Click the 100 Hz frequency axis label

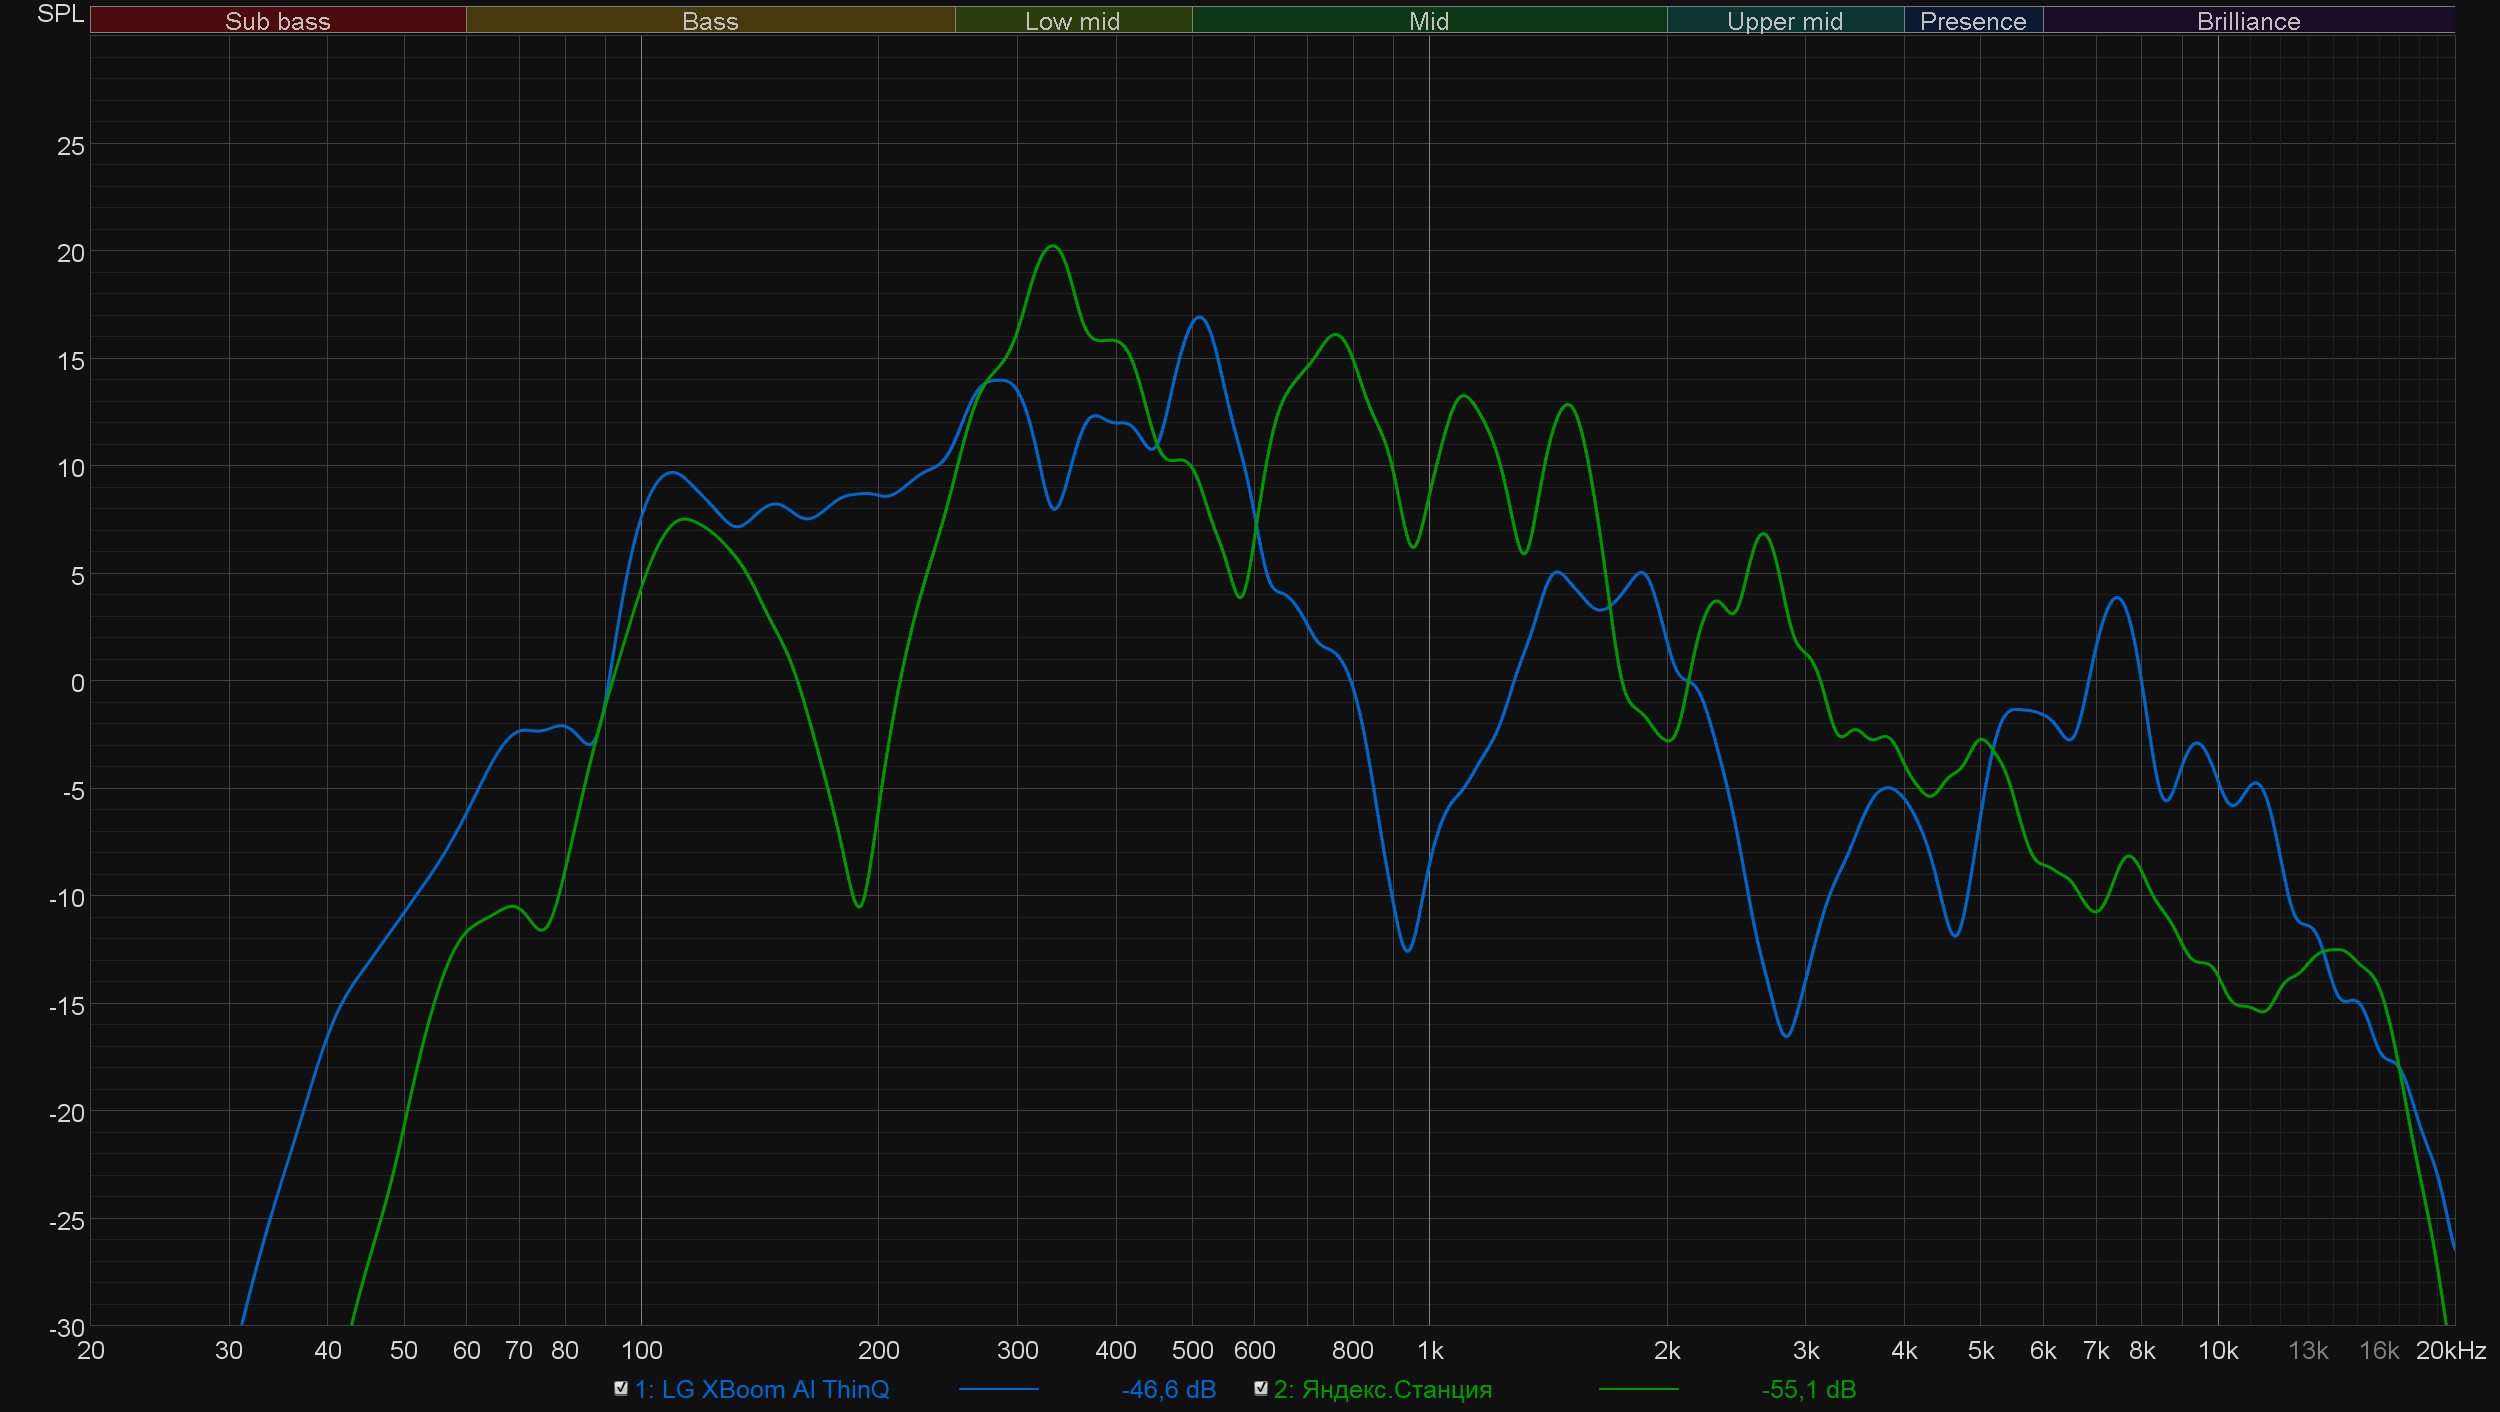pos(641,1351)
